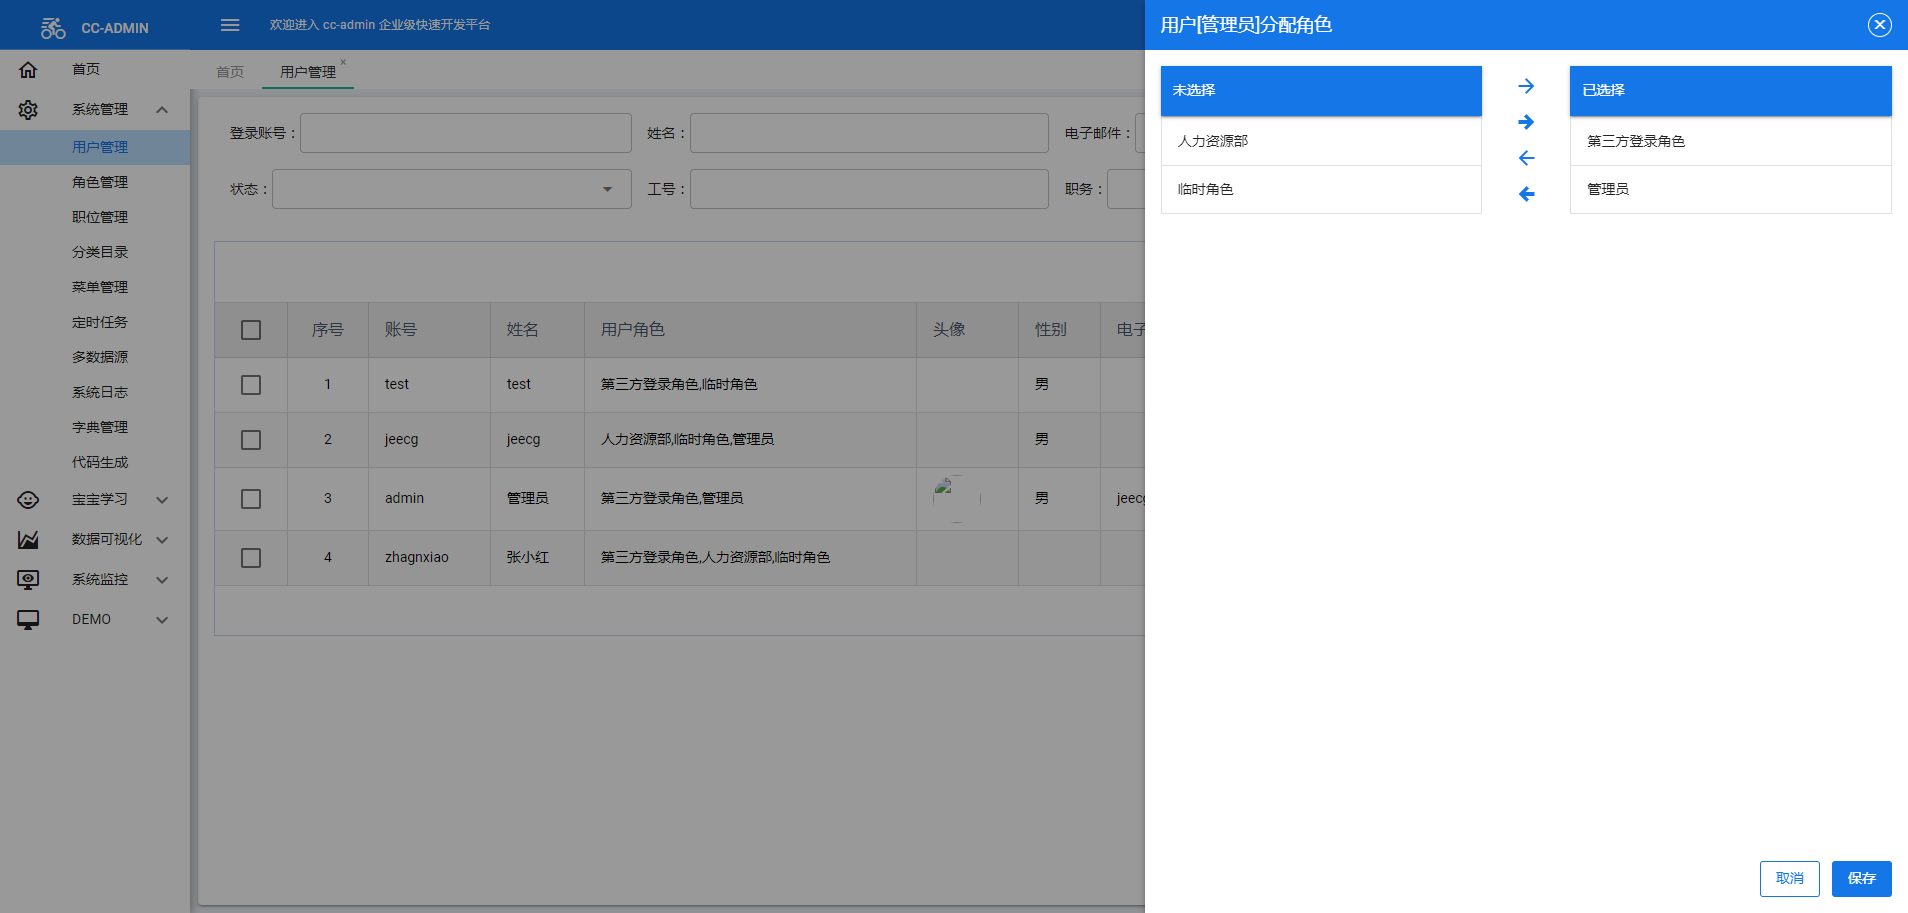Switch to the 首页 tab
Screen dimensions: 1908x913
[230, 72]
